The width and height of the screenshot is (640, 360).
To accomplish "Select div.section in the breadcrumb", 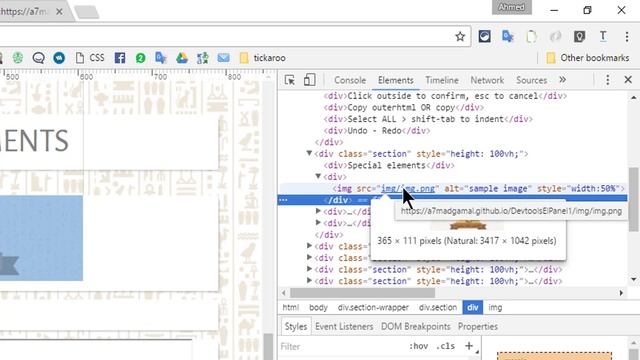I will pos(438,307).
